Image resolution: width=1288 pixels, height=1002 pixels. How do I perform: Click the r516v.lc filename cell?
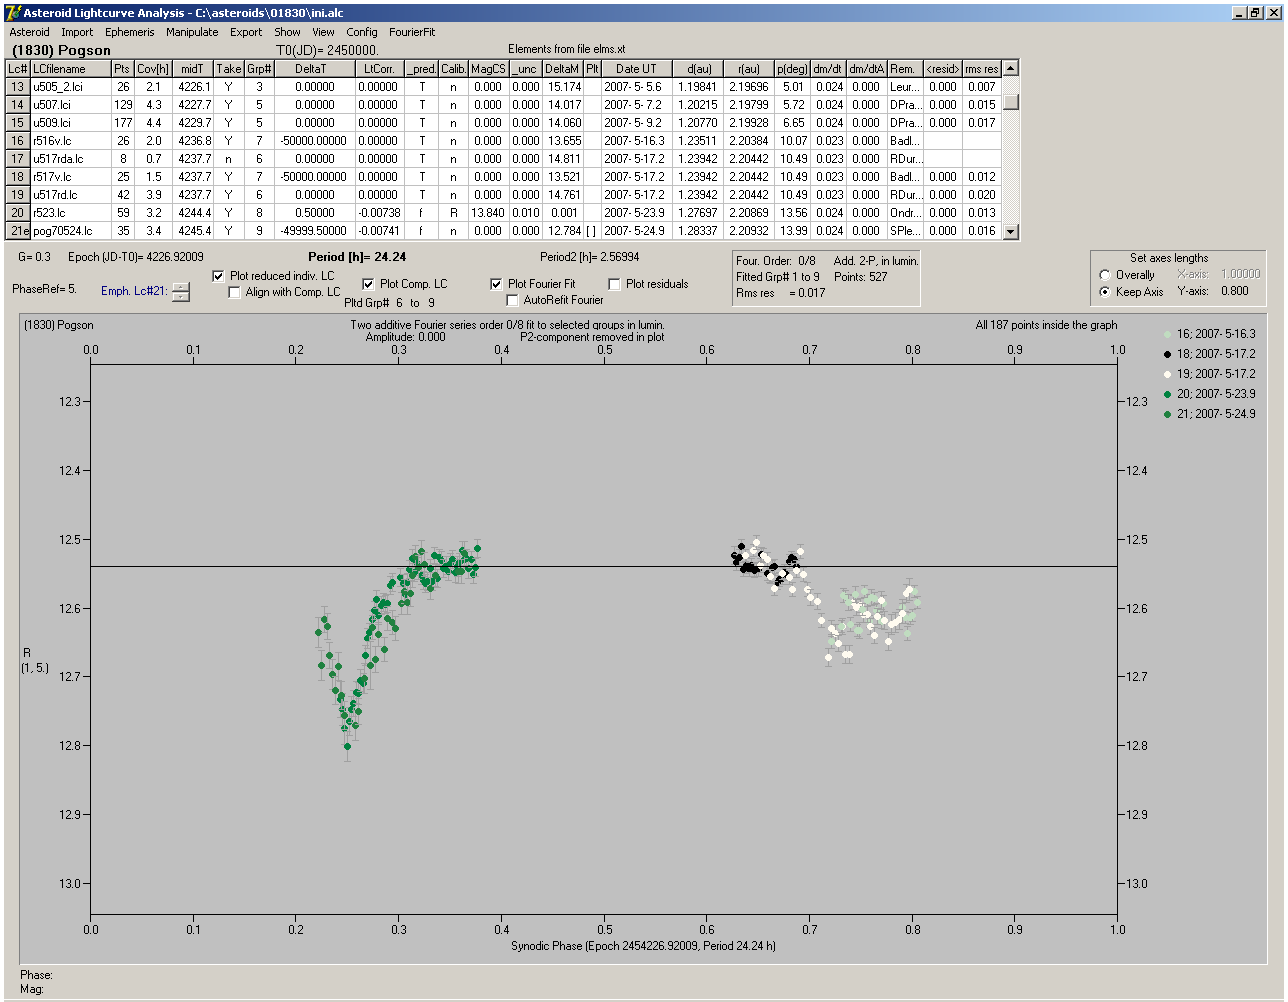tap(70, 141)
